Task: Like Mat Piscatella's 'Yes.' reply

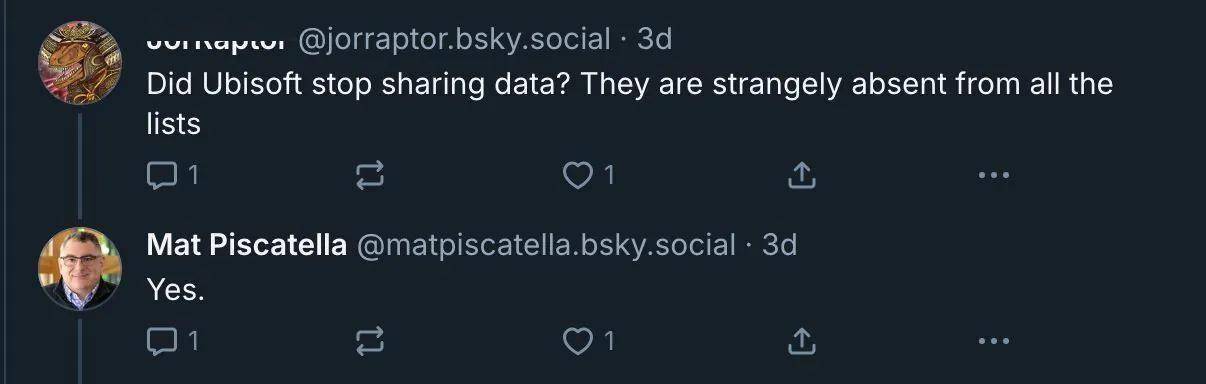Action: pos(588,342)
